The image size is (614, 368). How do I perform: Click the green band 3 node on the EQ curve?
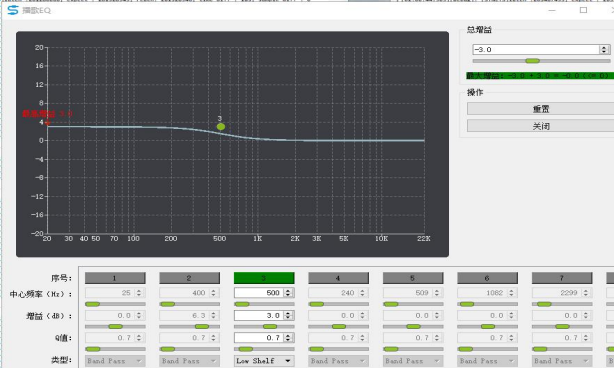pos(221,126)
